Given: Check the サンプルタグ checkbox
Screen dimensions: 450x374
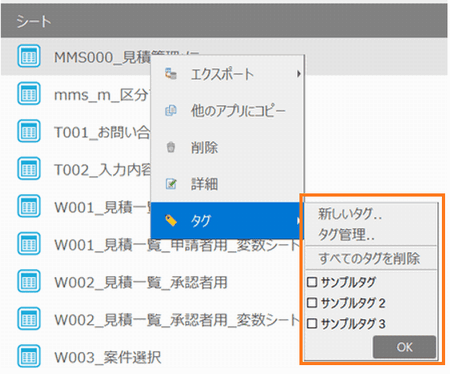Looking at the screenshot, I should click(312, 282).
